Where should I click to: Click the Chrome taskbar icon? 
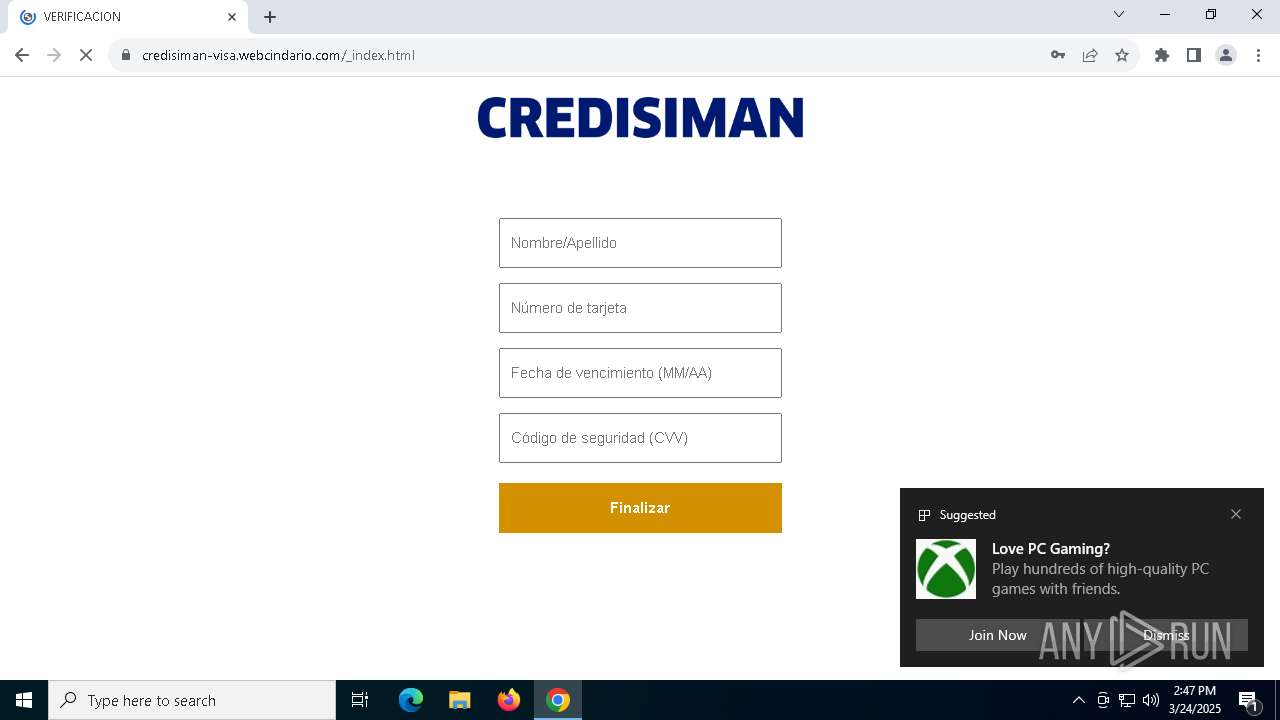coord(558,700)
